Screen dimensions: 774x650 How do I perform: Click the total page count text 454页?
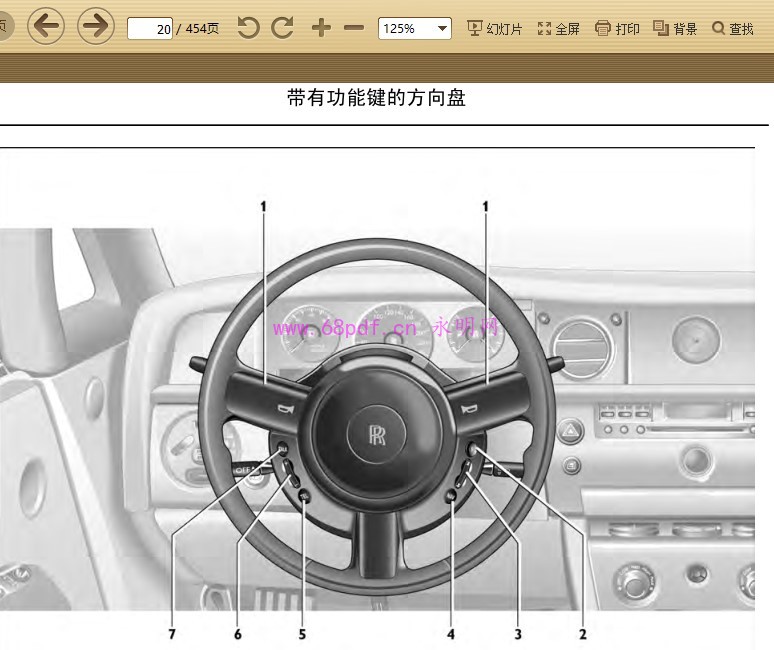pyautogui.click(x=202, y=29)
